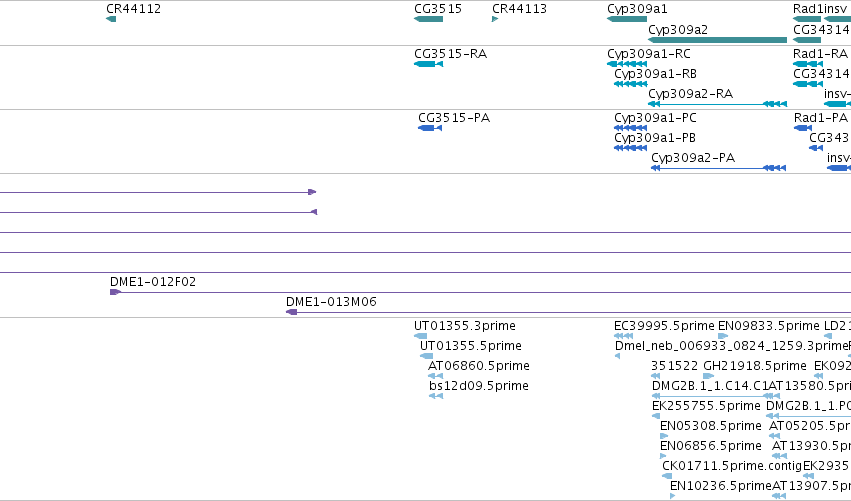Screen dimensions: 851x501
Task: Select the Cyp309a2 gene bar
Action: click(x=717, y=40)
